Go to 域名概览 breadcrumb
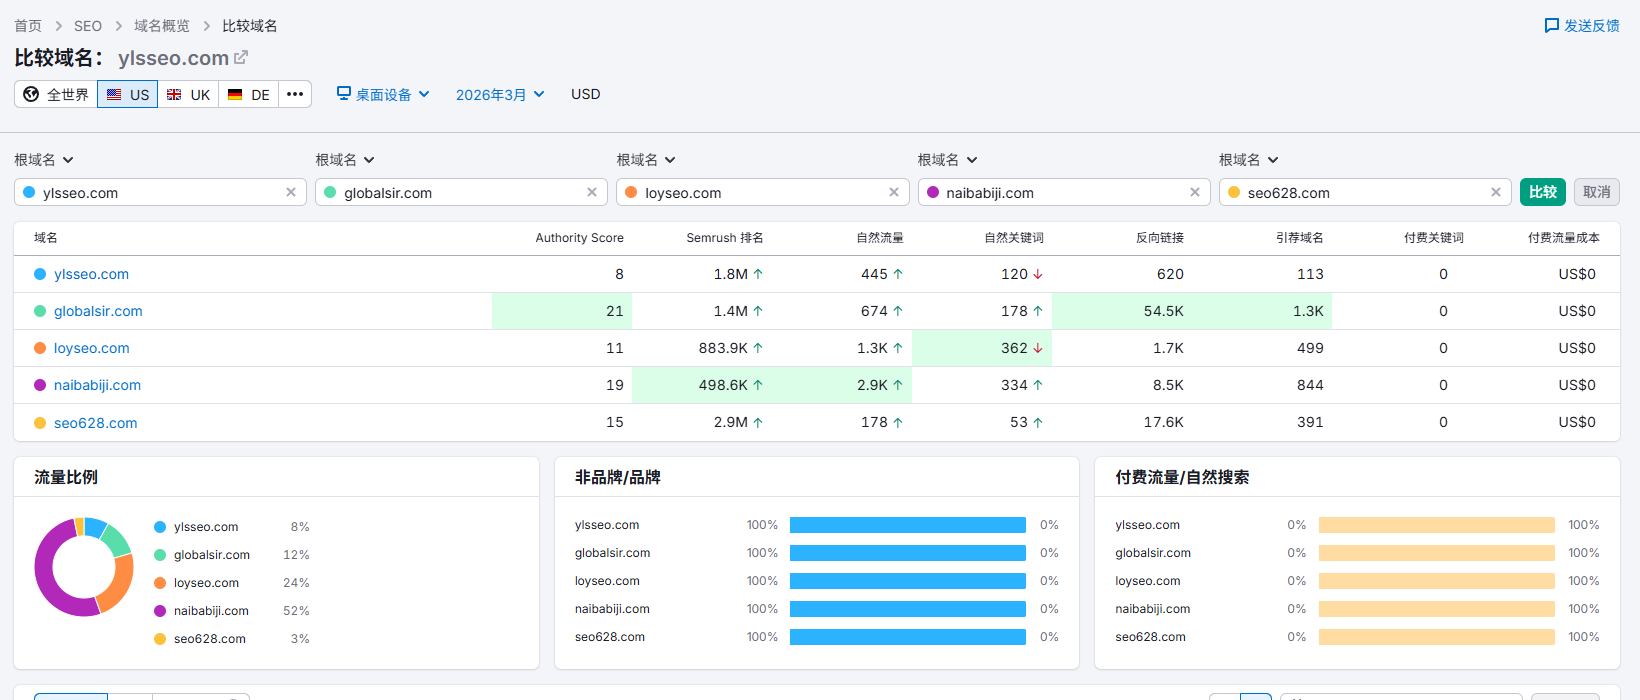Screen dimensions: 1640x700 click(162, 26)
